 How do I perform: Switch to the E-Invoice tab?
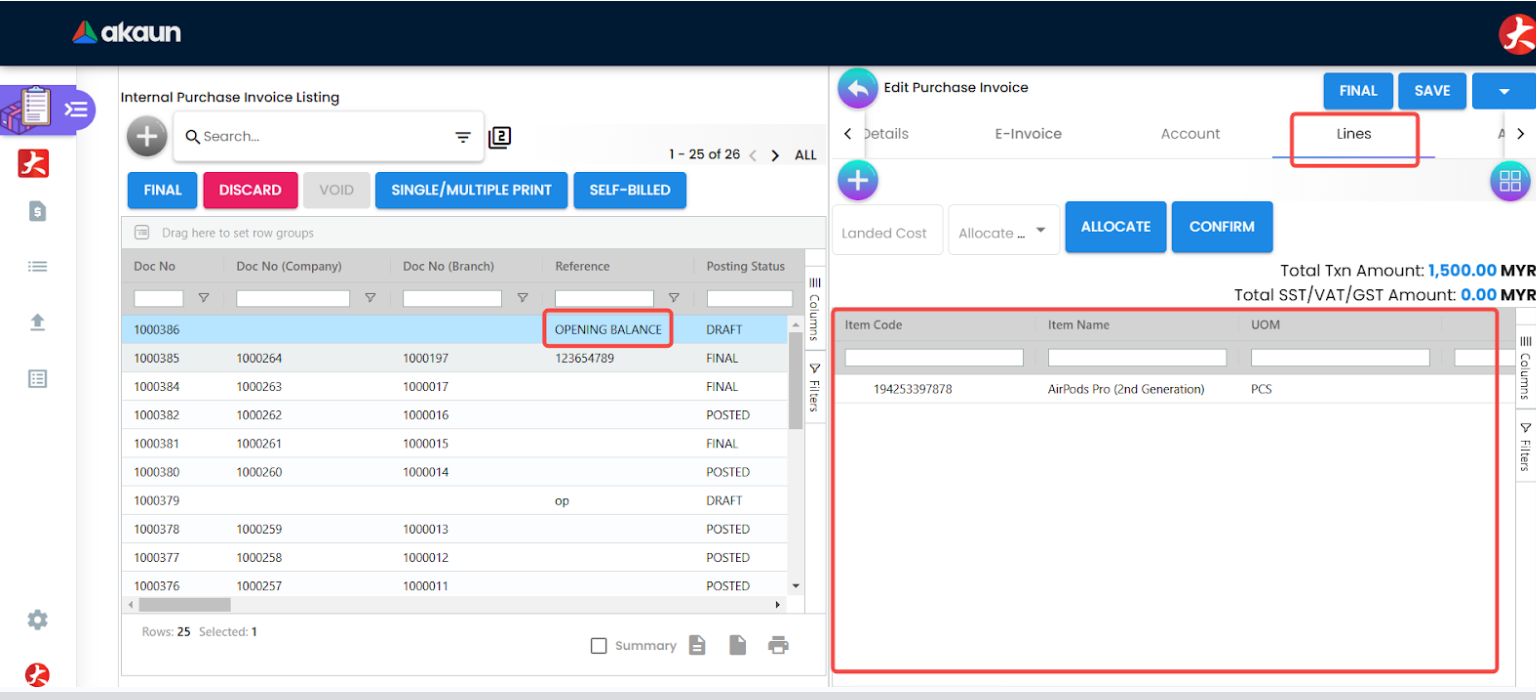coord(1027,134)
